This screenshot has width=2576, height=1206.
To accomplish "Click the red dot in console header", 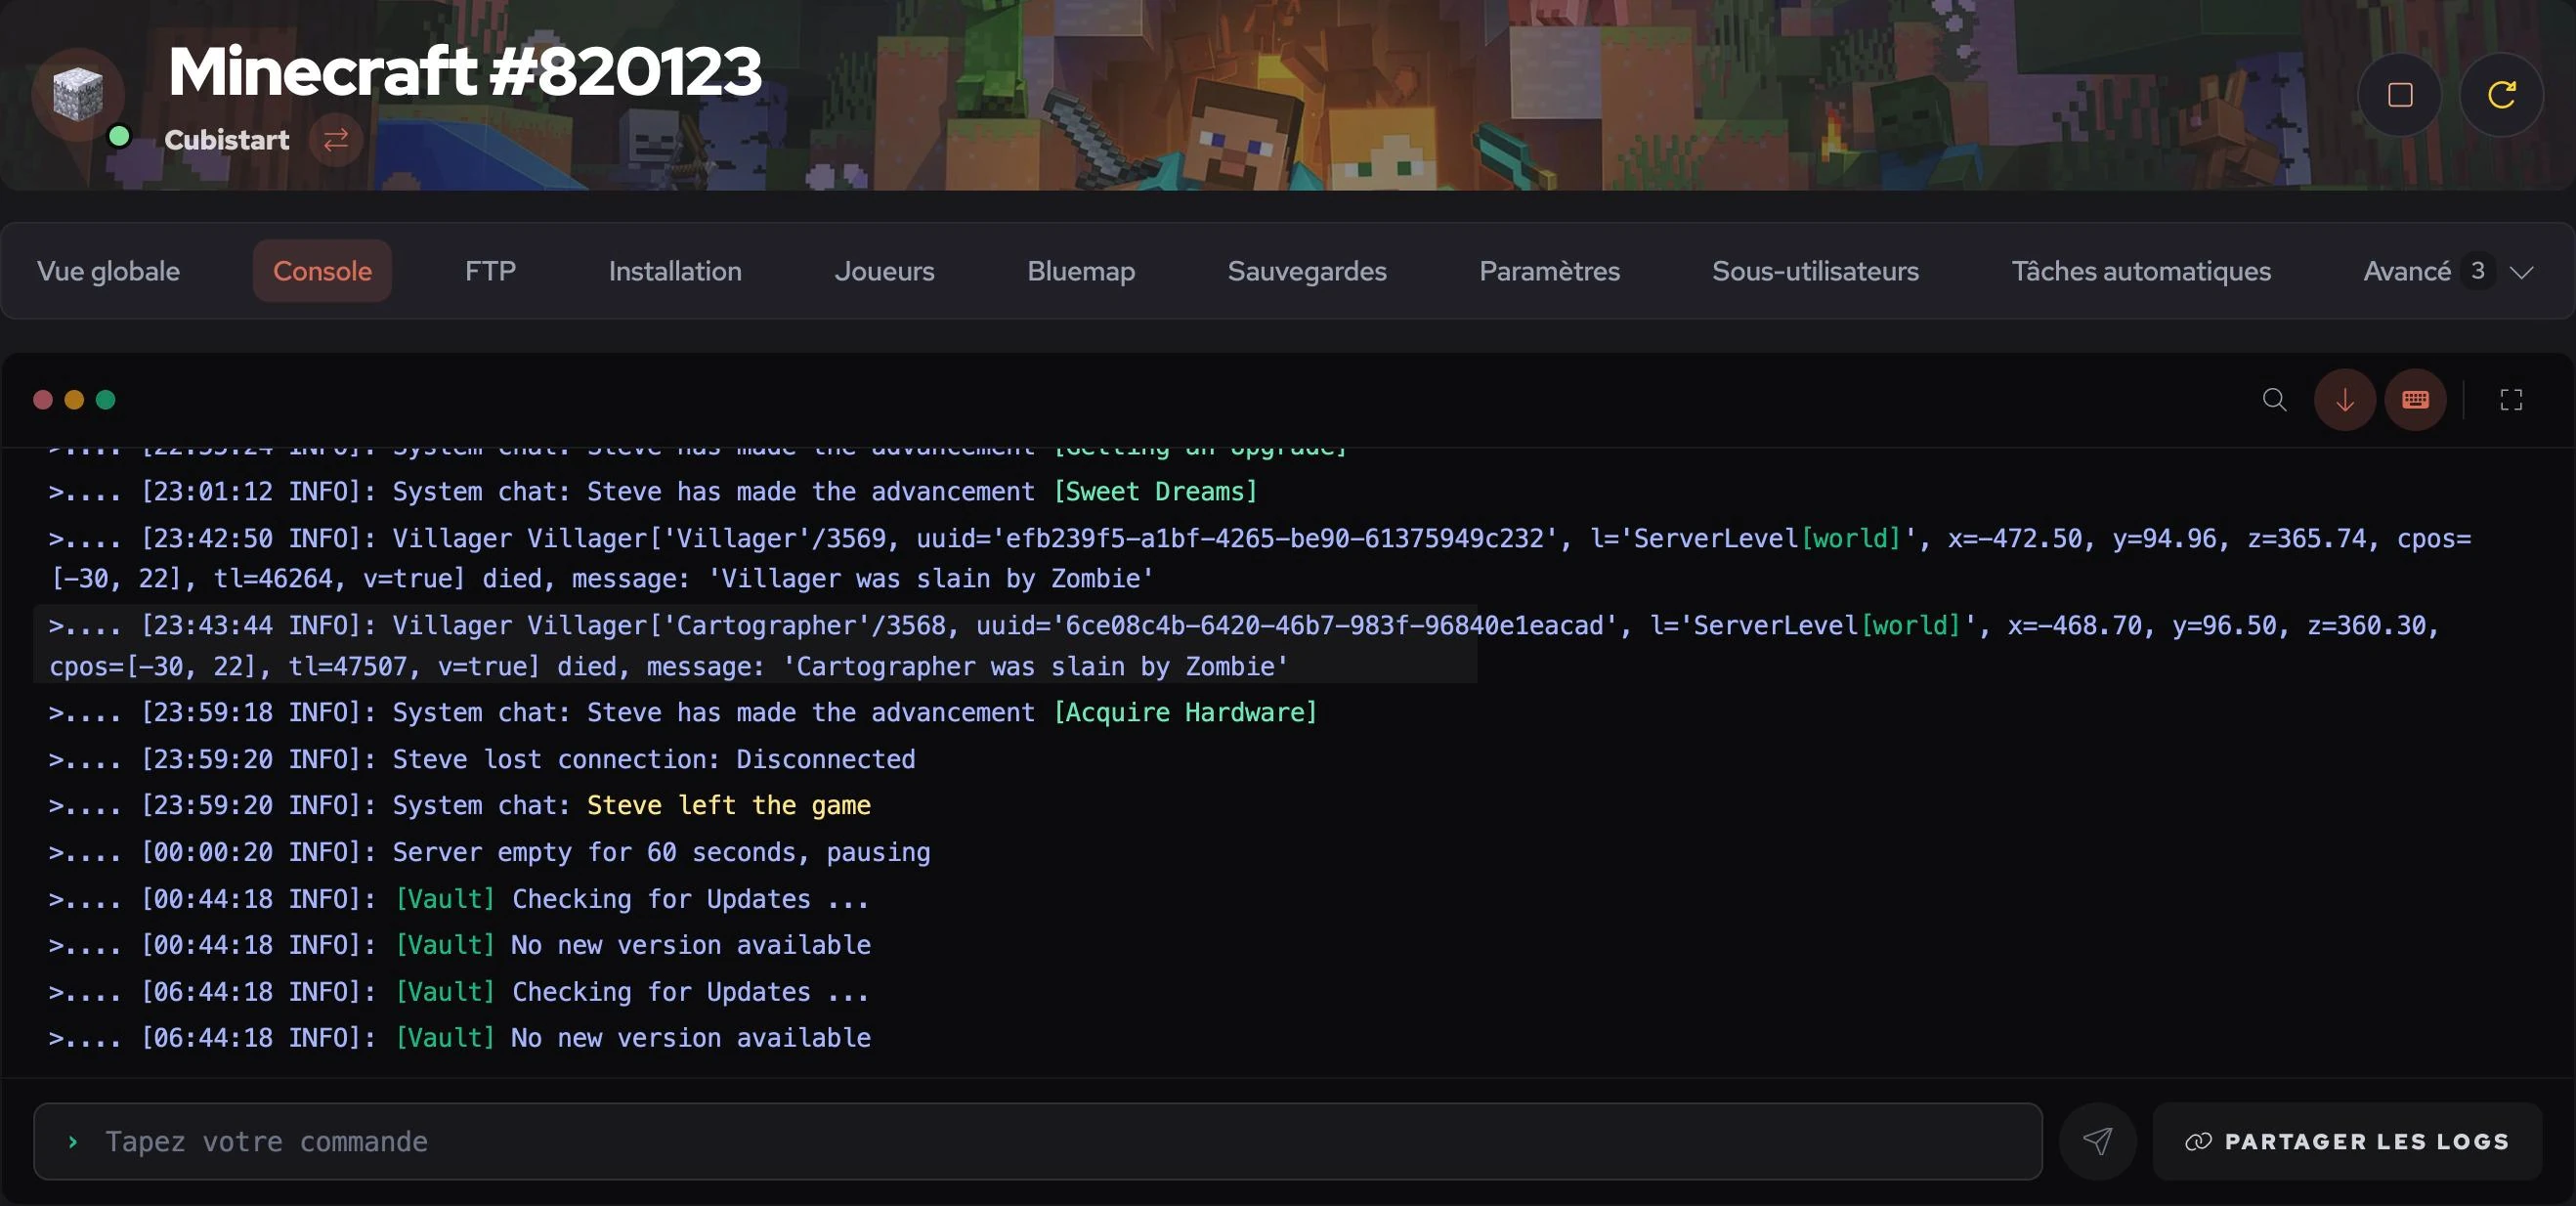I will click(x=43, y=400).
